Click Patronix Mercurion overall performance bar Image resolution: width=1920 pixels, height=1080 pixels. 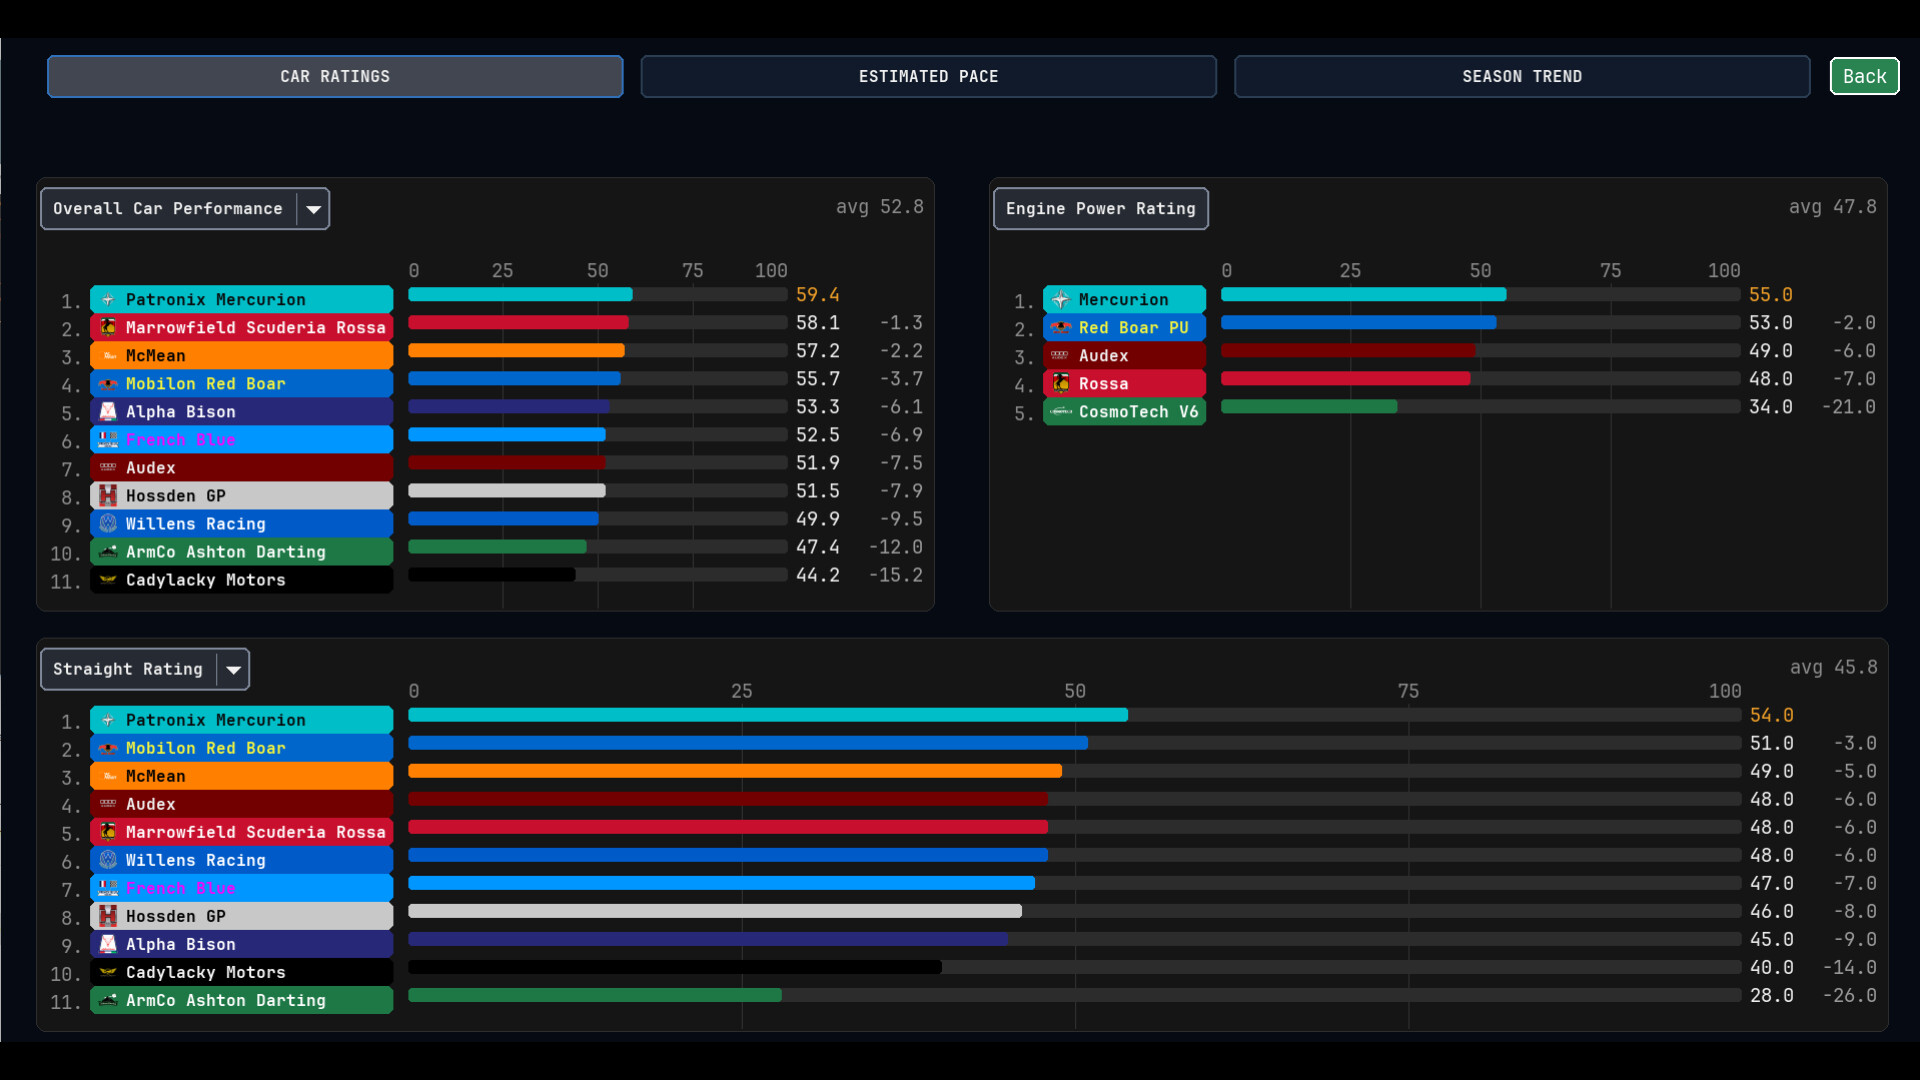[x=520, y=295]
